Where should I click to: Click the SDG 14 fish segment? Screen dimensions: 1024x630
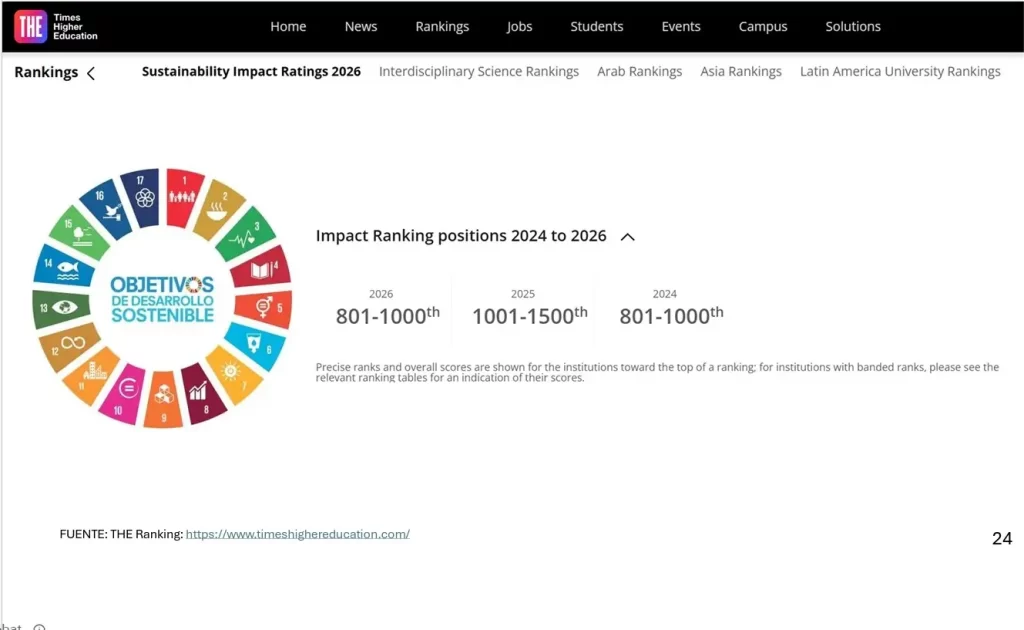pyautogui.click(x=61, y=268)
